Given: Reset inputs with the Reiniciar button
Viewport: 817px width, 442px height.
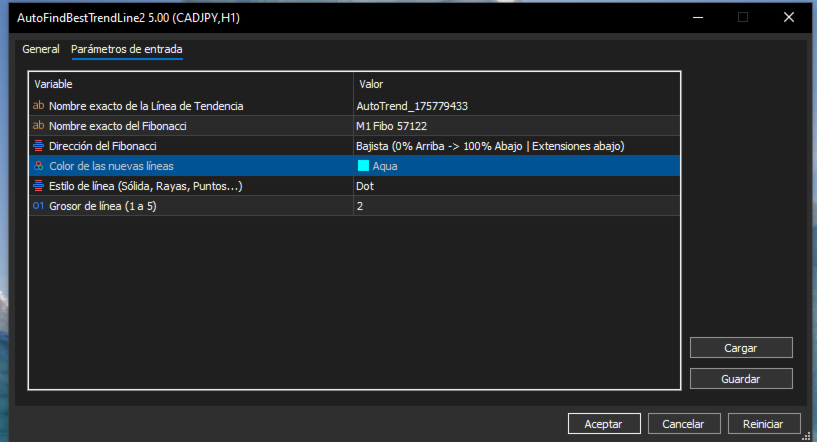Looking at the screenshot, I should [x=763, y=424].
